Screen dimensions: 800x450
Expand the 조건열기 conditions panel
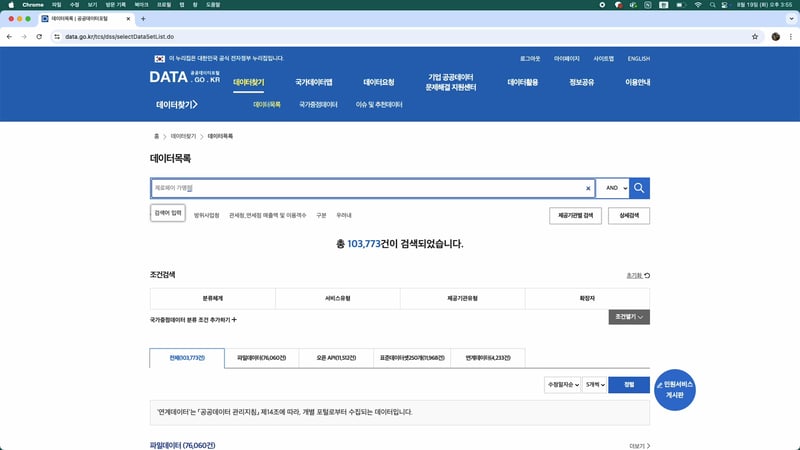point(629,317)
